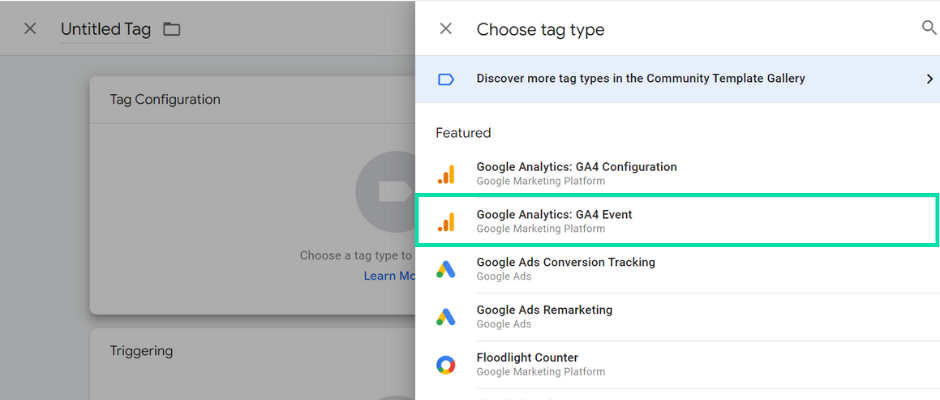Screen dimensions: 940x400
Task: Click the folder icon beside Untitled Tag
Action: [x=172, y=29]
